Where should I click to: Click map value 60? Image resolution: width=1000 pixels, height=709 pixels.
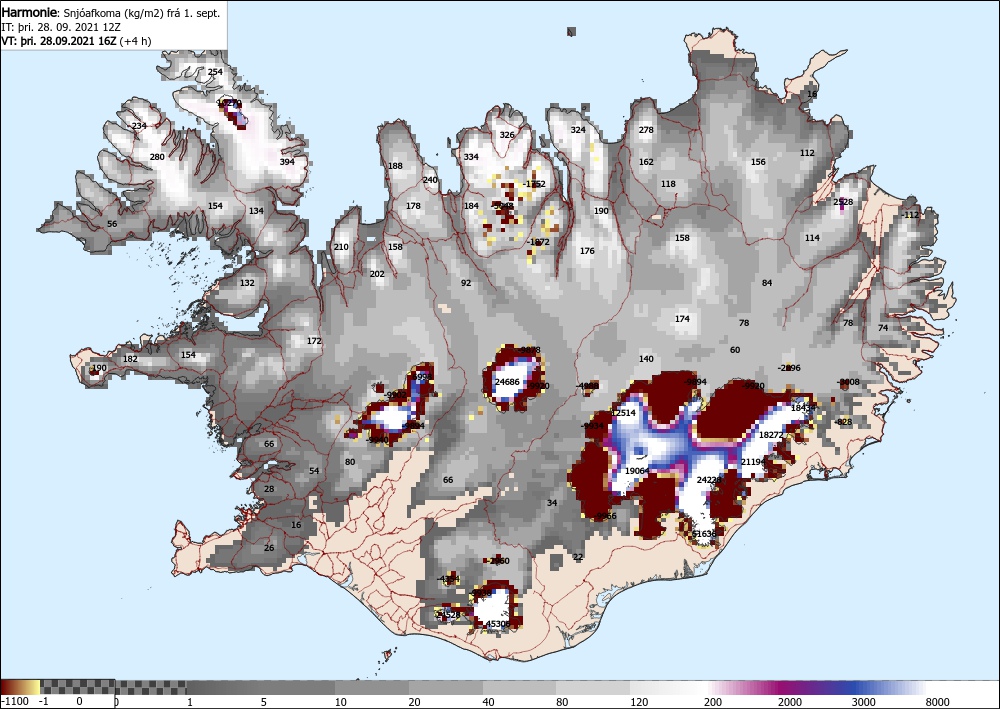(x=735, y=350)
